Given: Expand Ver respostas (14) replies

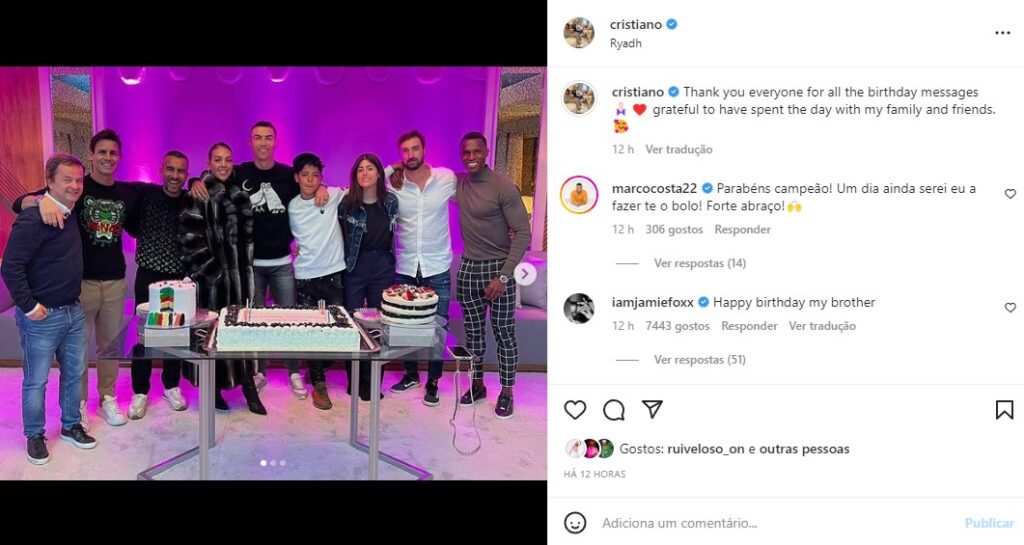Looking at the screenshot, I should [700, 263].
